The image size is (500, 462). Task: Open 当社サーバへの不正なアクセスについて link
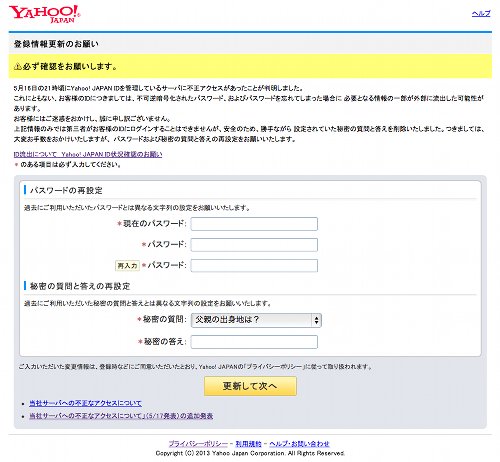(85, 403)
